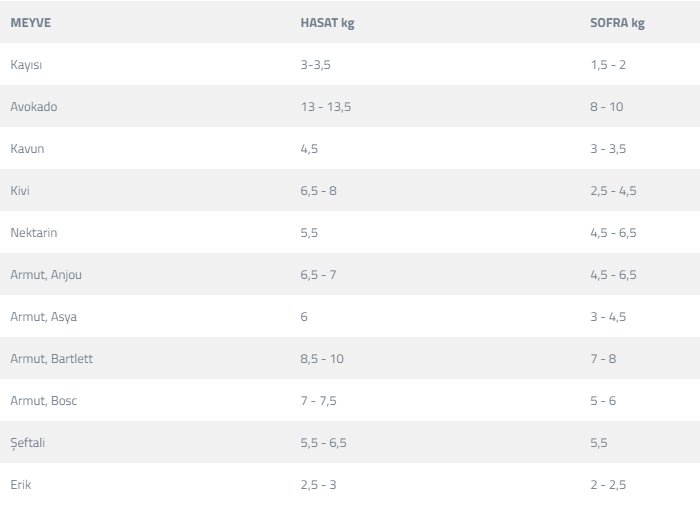Select Erik table value 2 - 2,5

coord(608,485)
